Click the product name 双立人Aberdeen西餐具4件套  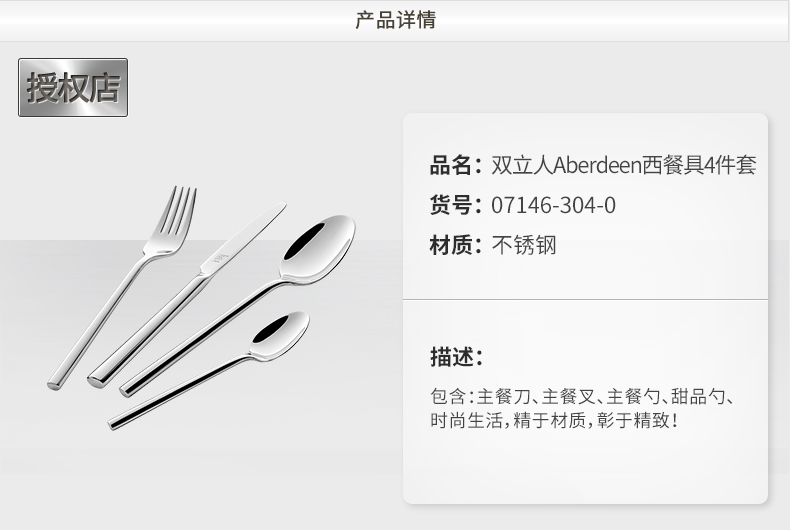coord(624,165)
